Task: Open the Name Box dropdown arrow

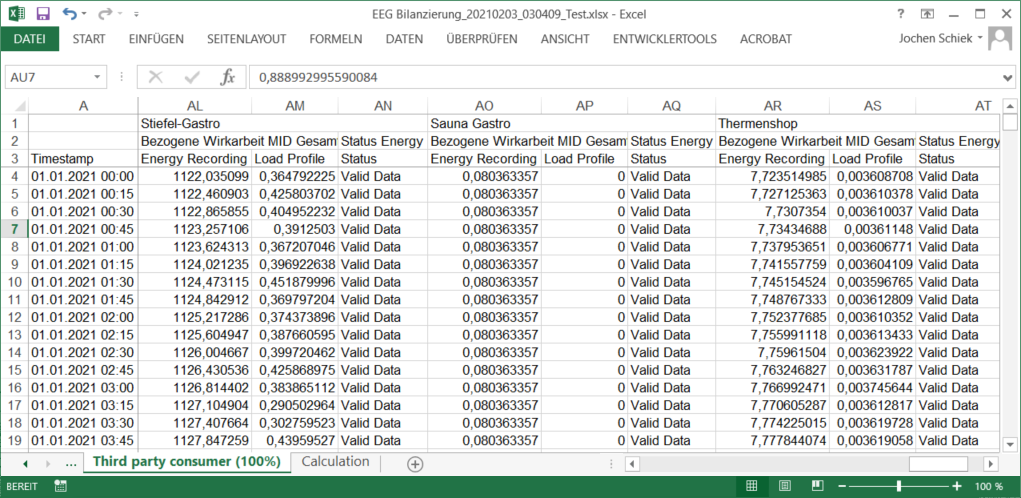Action: (x=97, y=77)
